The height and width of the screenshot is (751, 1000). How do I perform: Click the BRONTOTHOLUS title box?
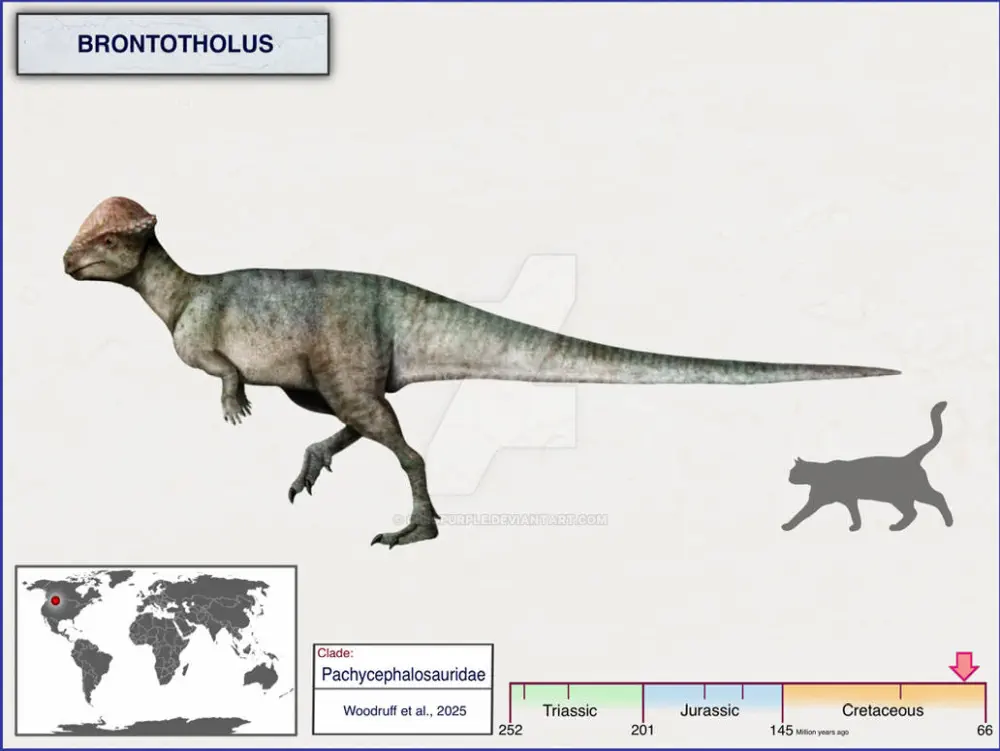click(x=172, y=45)
